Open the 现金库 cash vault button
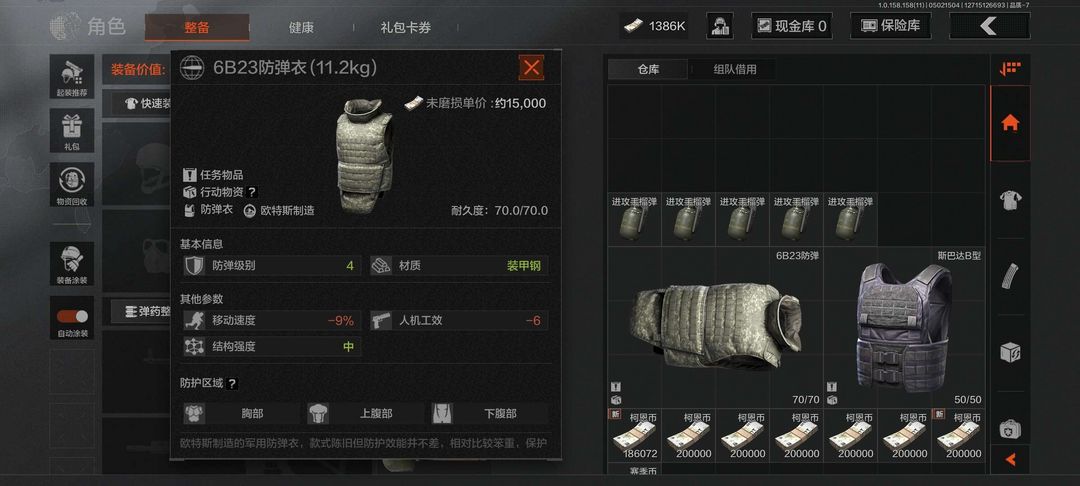The image size is (1080, 486). 791,26
